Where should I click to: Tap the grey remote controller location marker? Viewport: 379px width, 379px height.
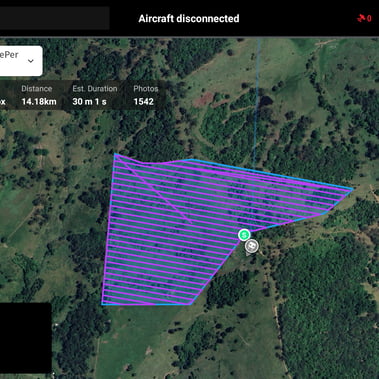(252, 247)
